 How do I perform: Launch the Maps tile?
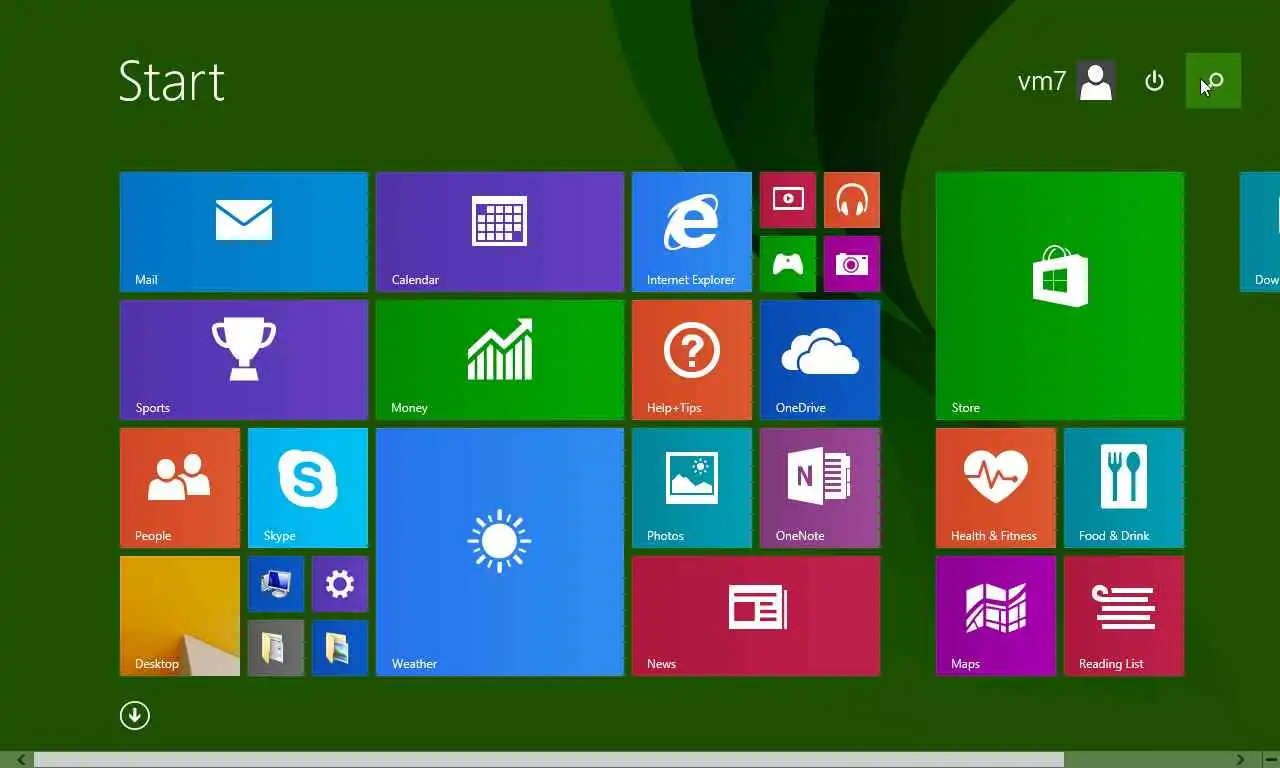(x=996, y=616)
